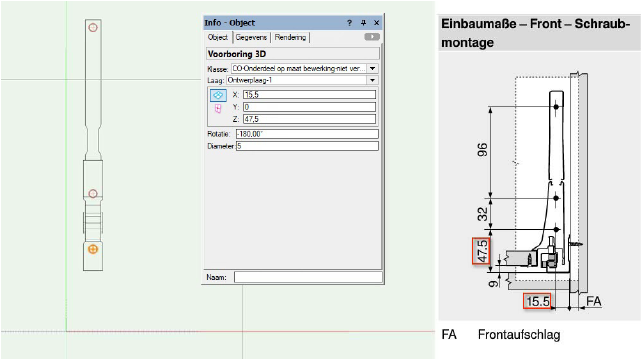The height and width of the screenshot is (360, 643).
Task: Click the Naam text field
Action: point(308,277)
